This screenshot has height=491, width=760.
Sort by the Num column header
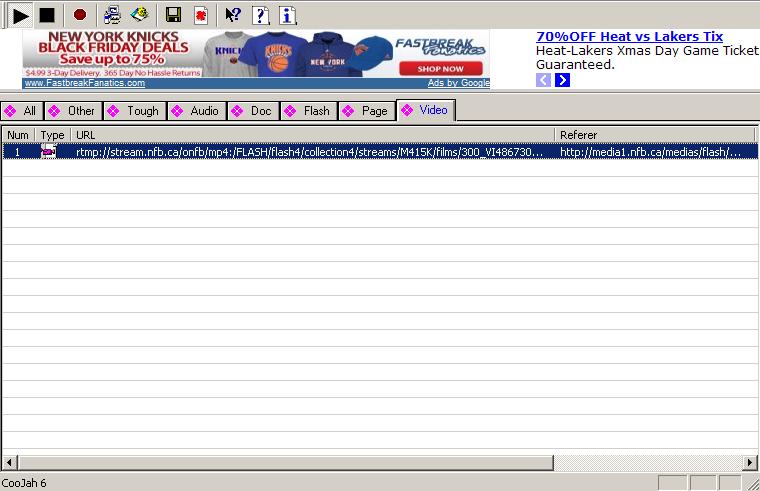(x=18, y=135)
